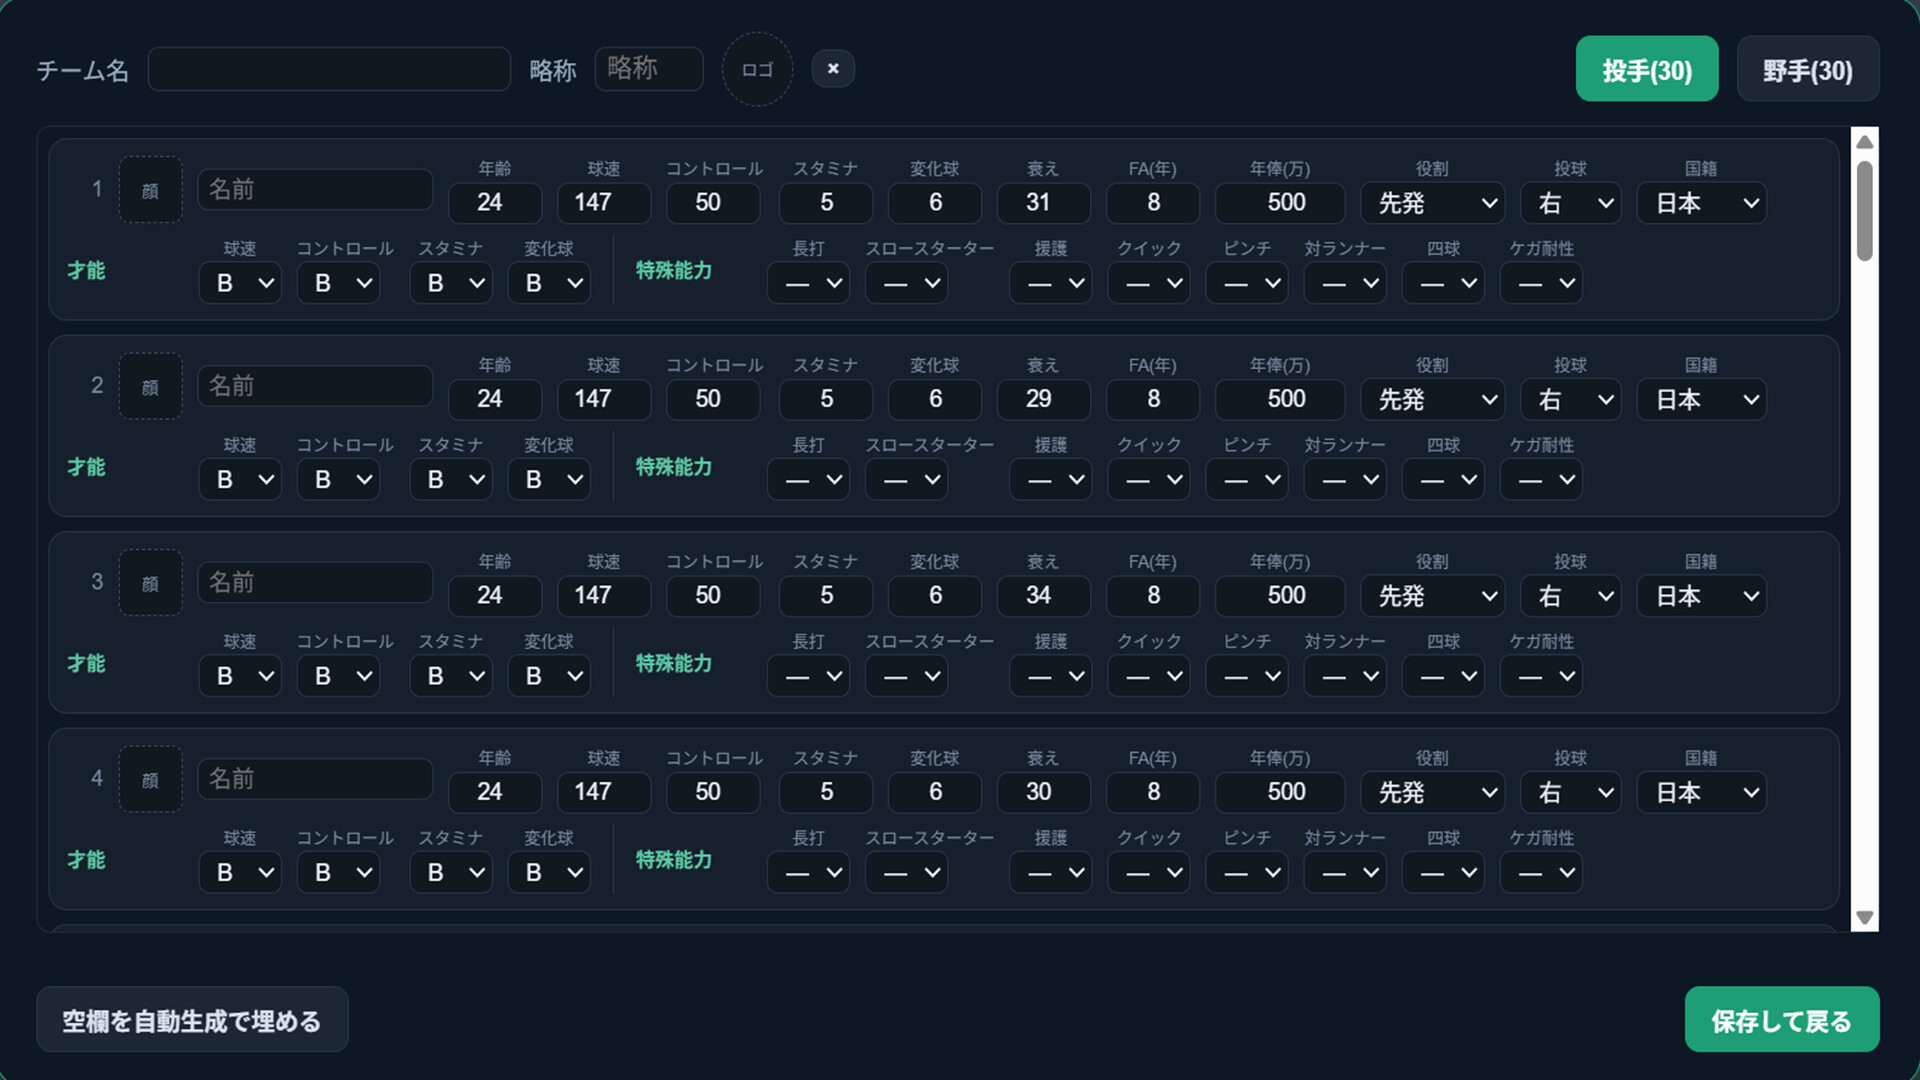The height and width of the screenshot is (1080, 1920).
Task: Click the face (顔) icon of player 1
Action: point(150,190)
